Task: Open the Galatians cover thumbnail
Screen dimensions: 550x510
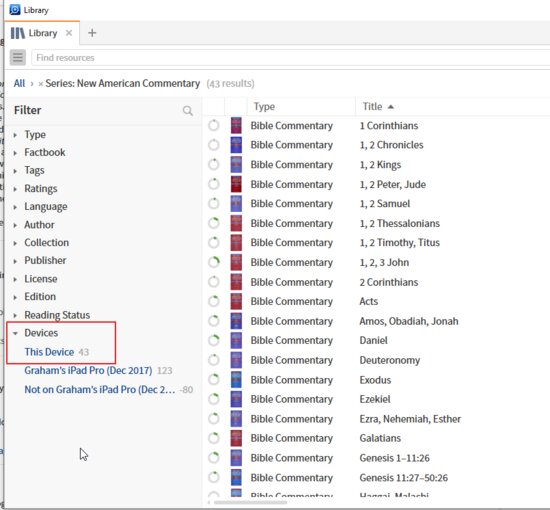Action: pos(236,438)
